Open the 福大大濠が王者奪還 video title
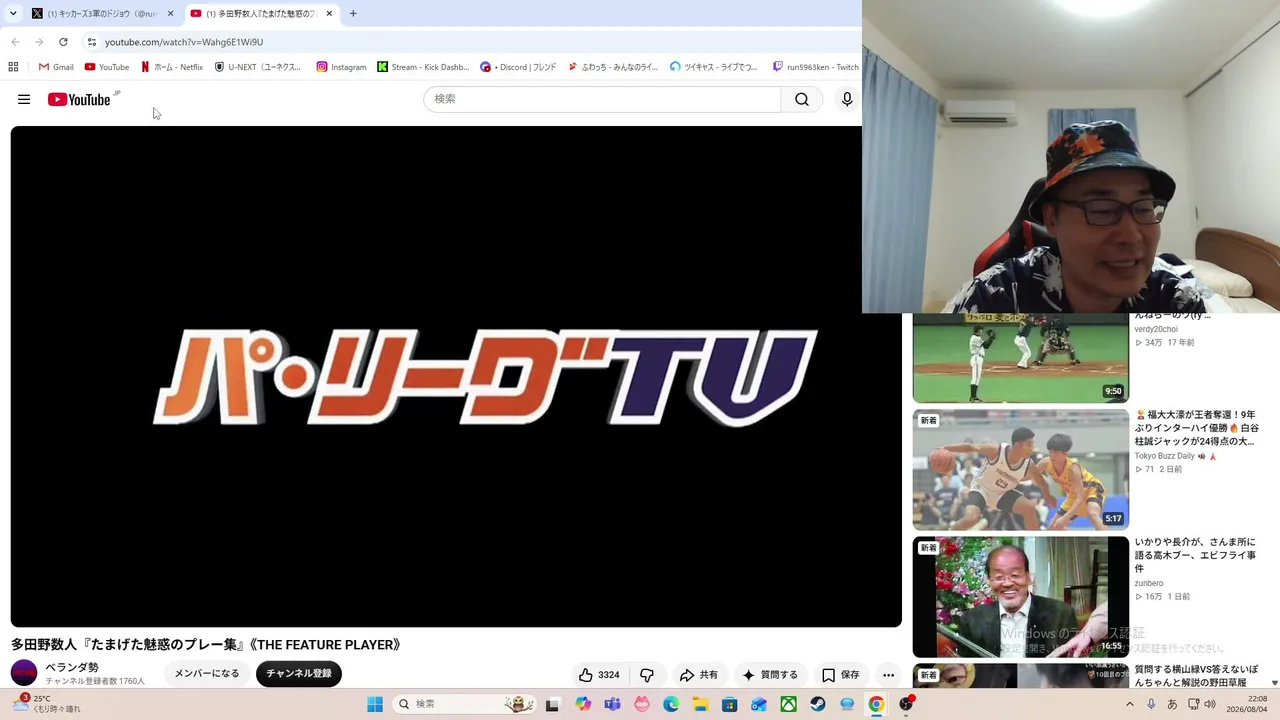Screen dimensions: 1280x720 point(1196,428)
